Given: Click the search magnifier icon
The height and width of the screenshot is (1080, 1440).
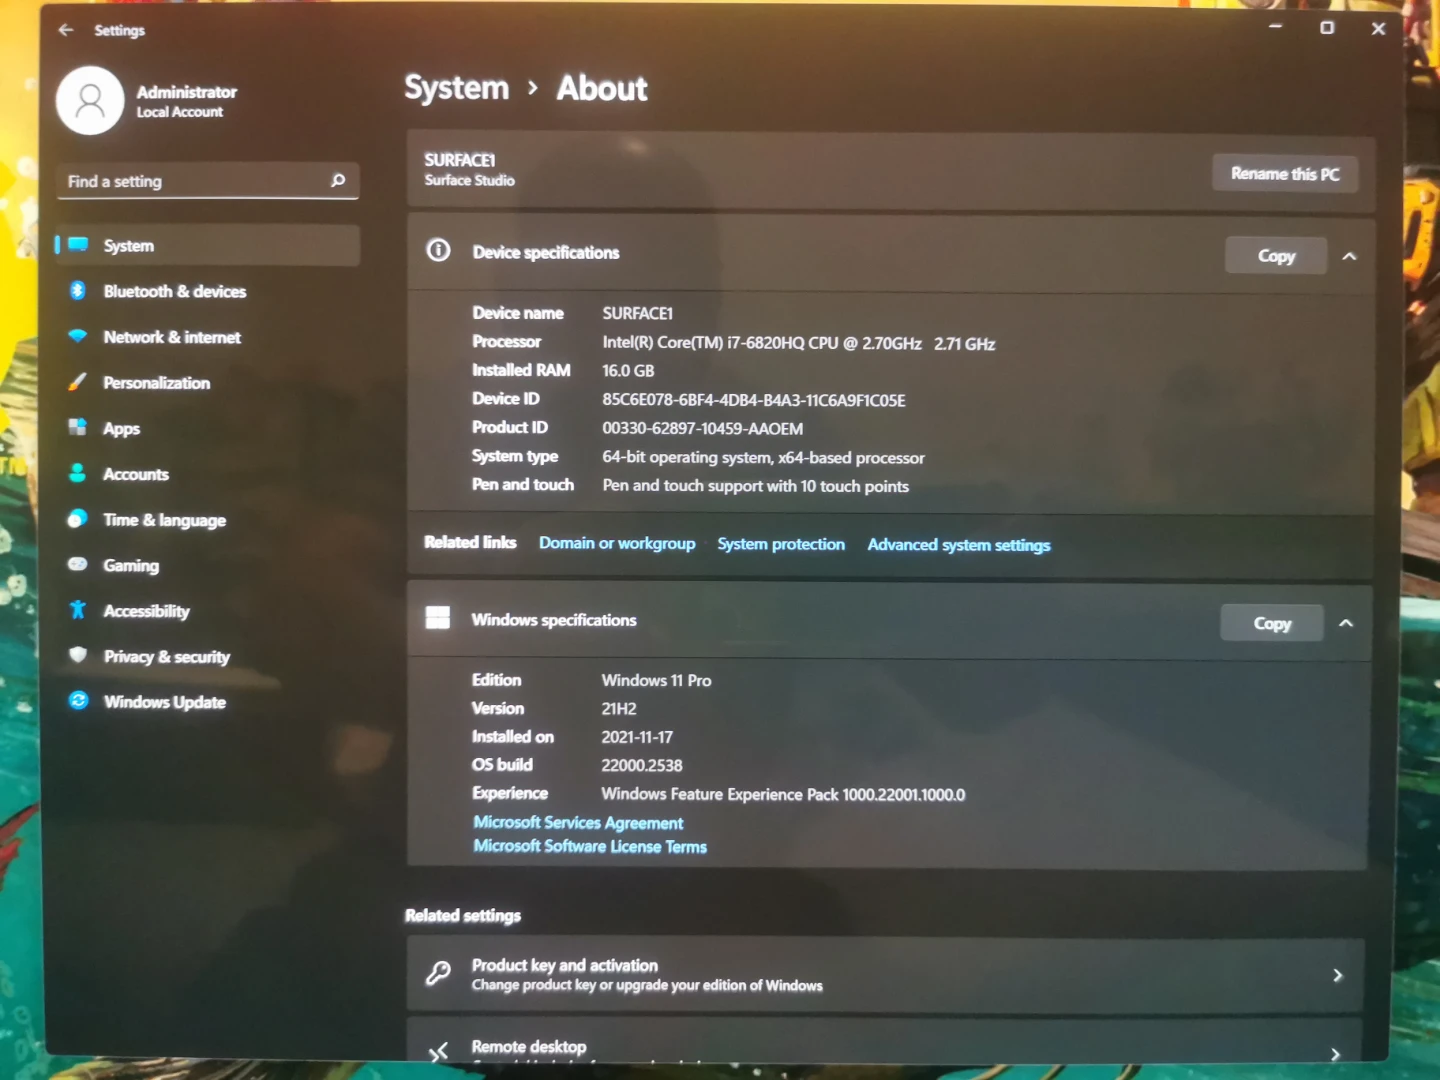Looking at the screenshot, I should (338, 180).
